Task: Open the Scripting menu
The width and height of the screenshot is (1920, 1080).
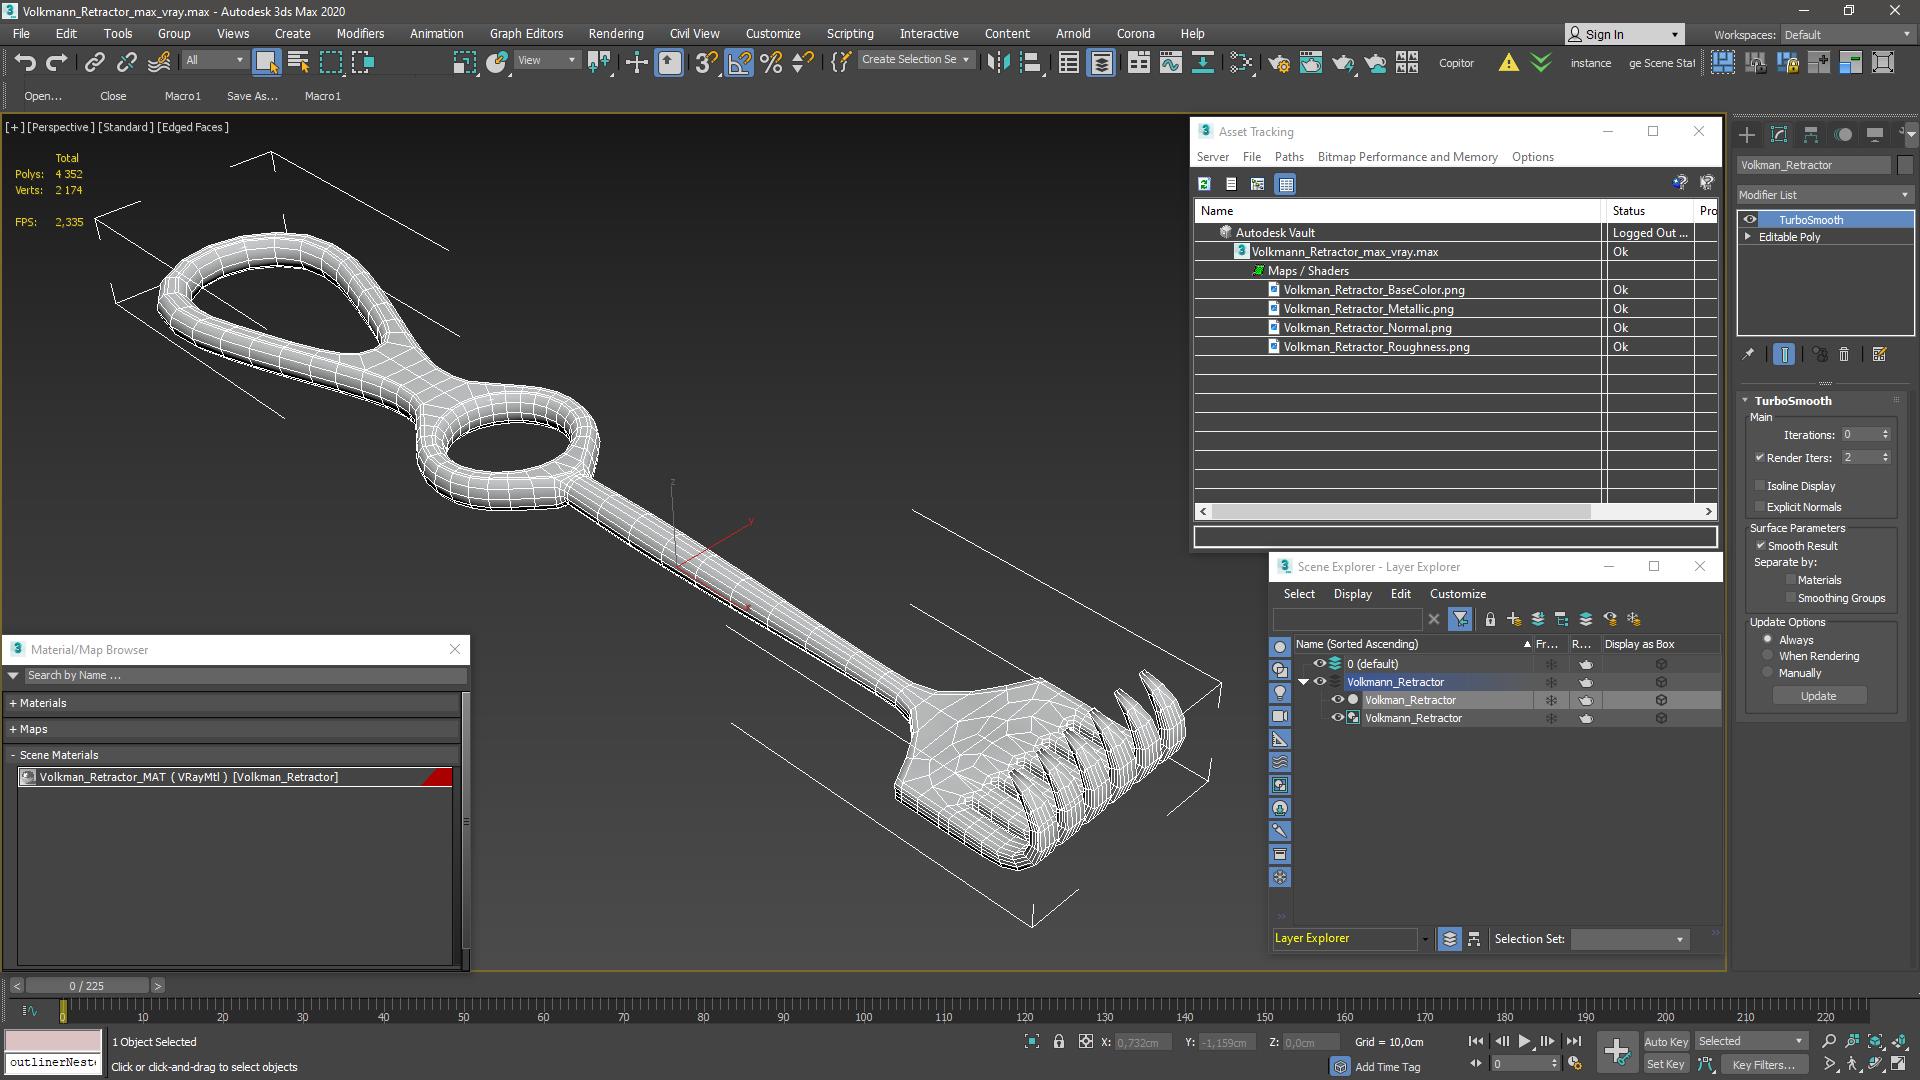Action: click(x=849, y=33)
